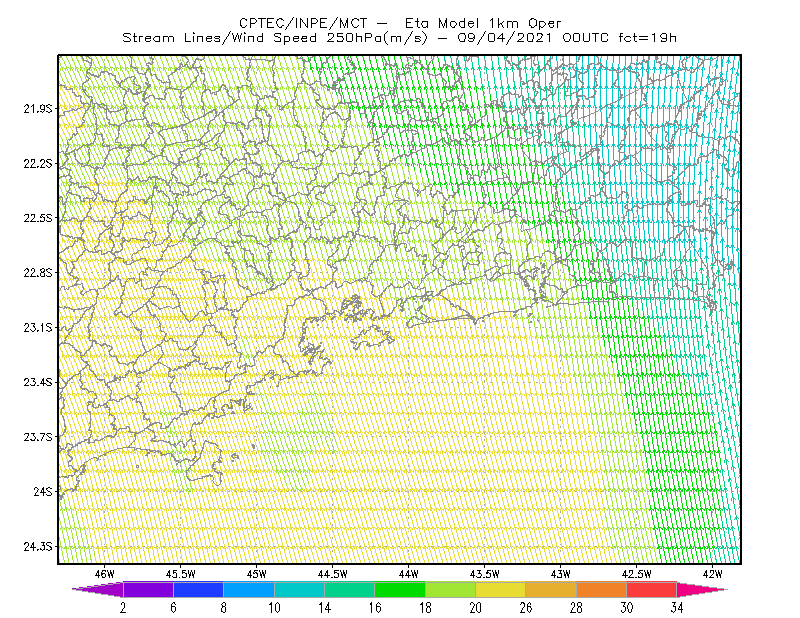Click the purple left arrow of colorbar
This screenshot has width=800, height=618.
pos(98,589)
